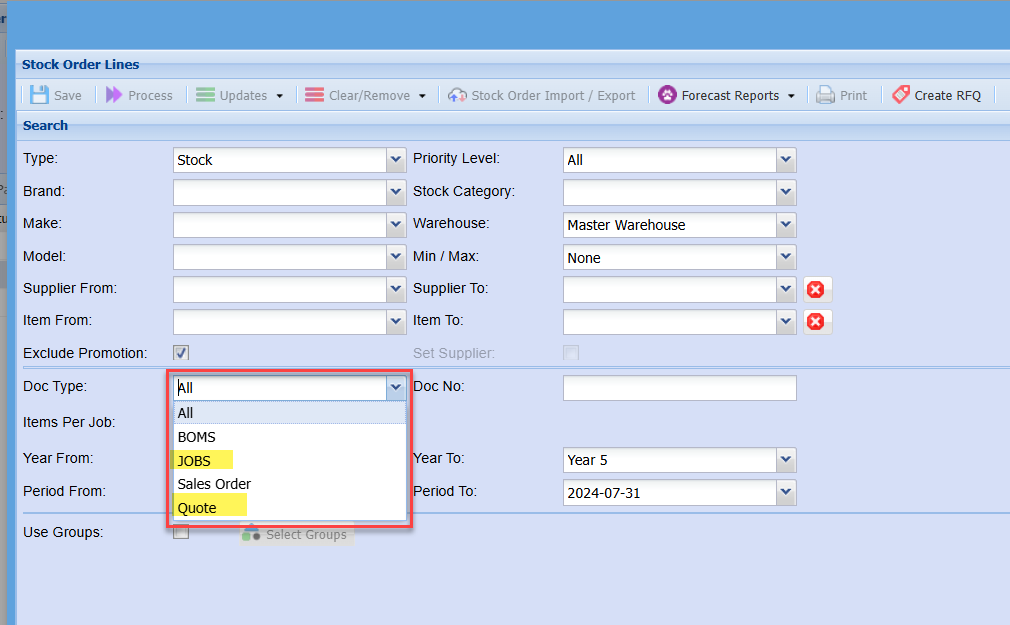Click the Type field showing Stock

pos(280,160)
